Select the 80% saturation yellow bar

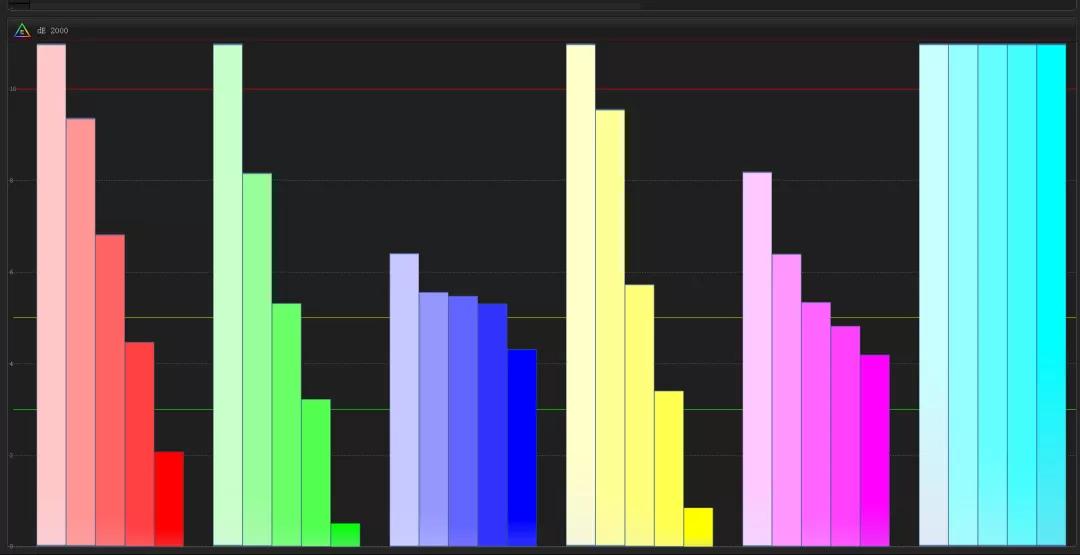pyautogui.click(x=669, y=468)
